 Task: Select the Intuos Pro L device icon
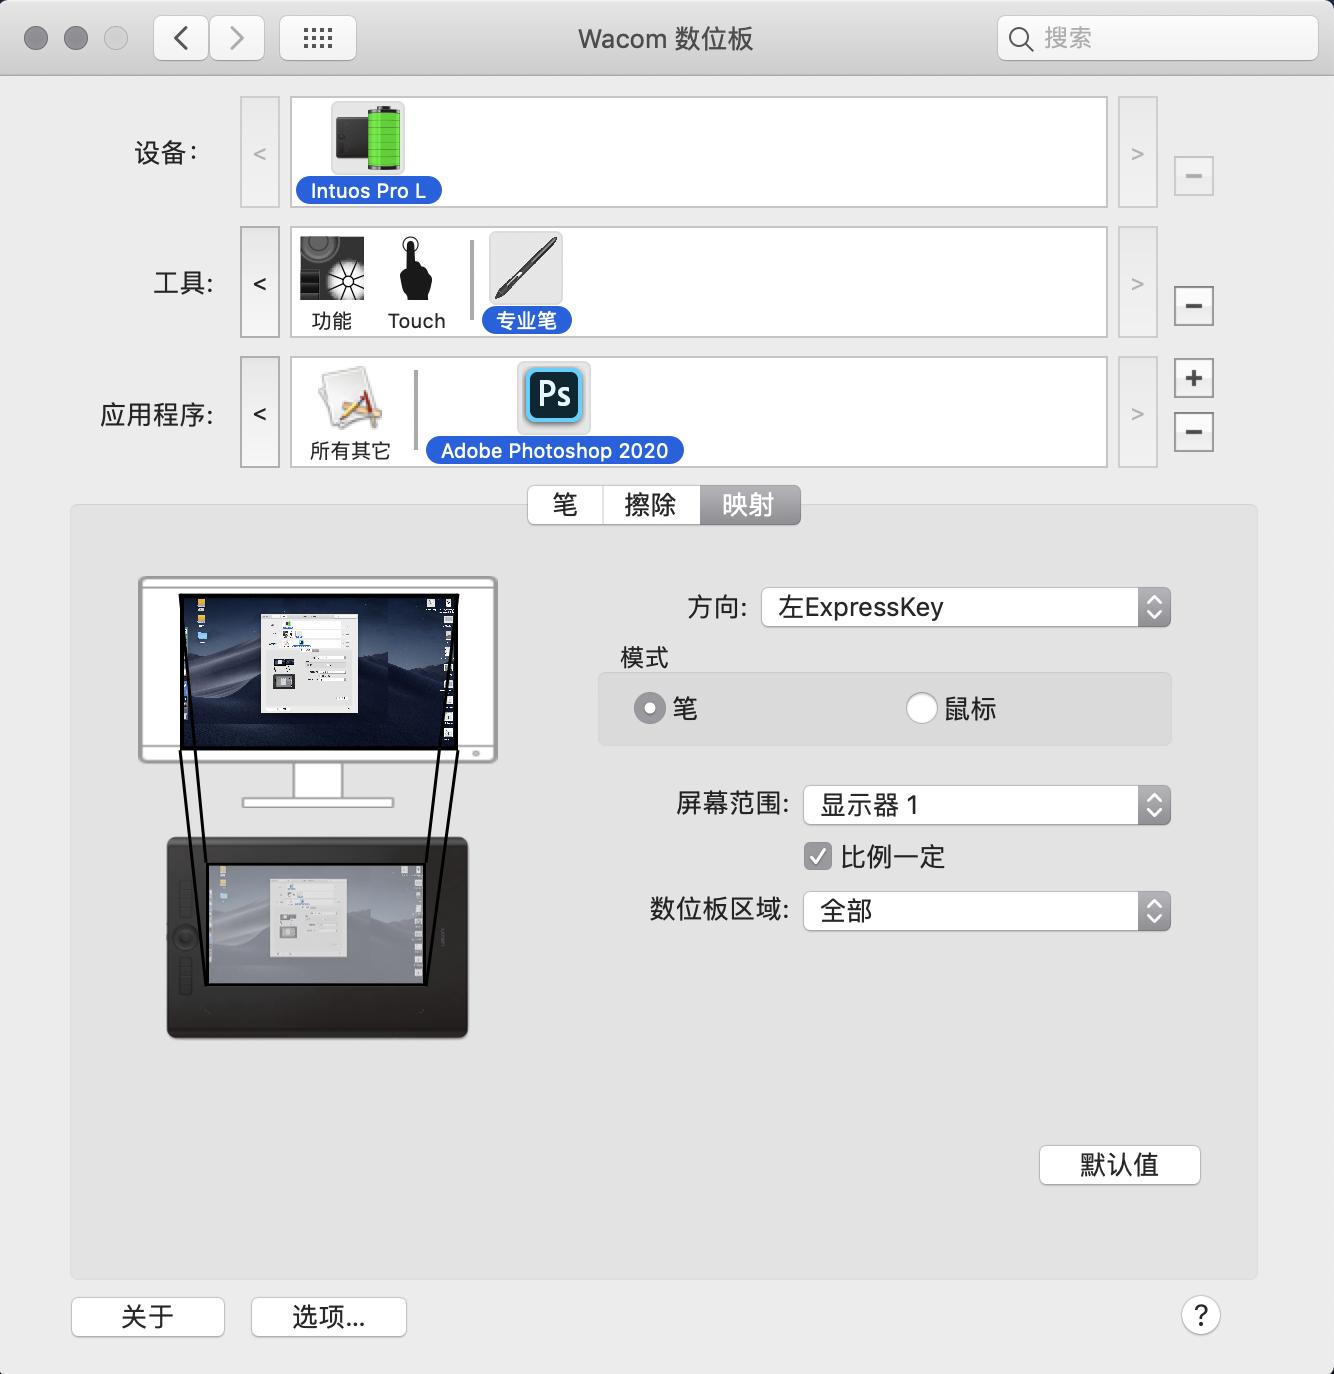click(368, 140)
